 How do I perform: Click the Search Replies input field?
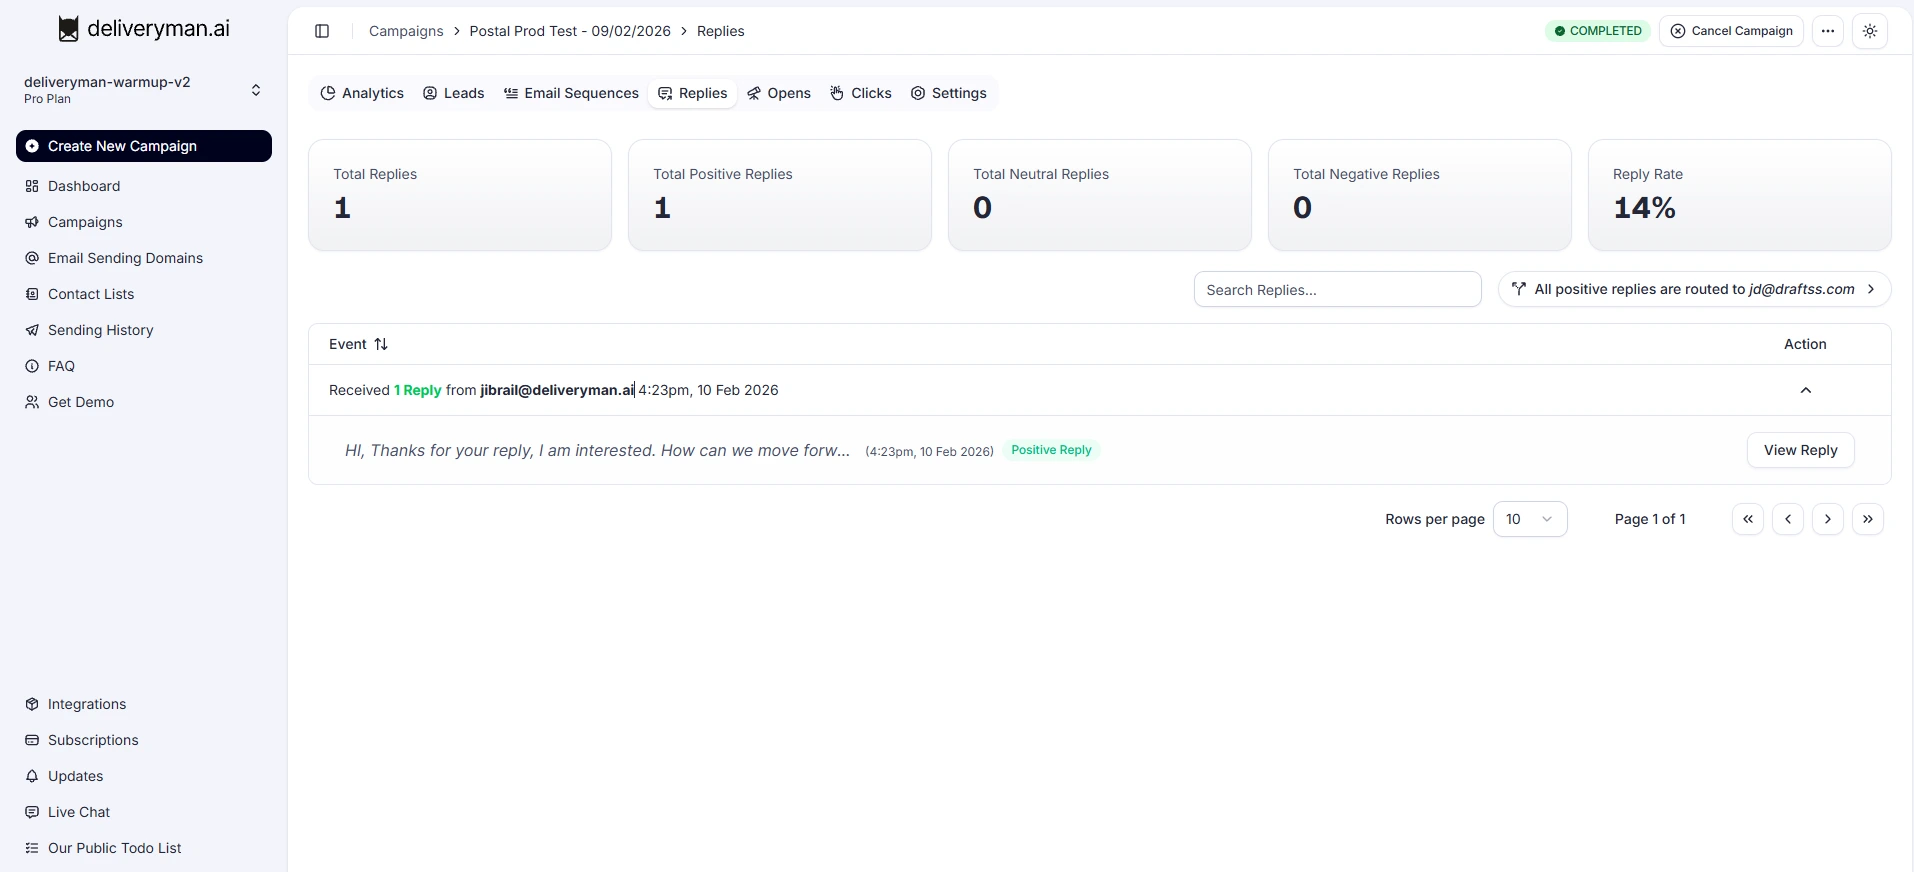[x=1337, y=290]
